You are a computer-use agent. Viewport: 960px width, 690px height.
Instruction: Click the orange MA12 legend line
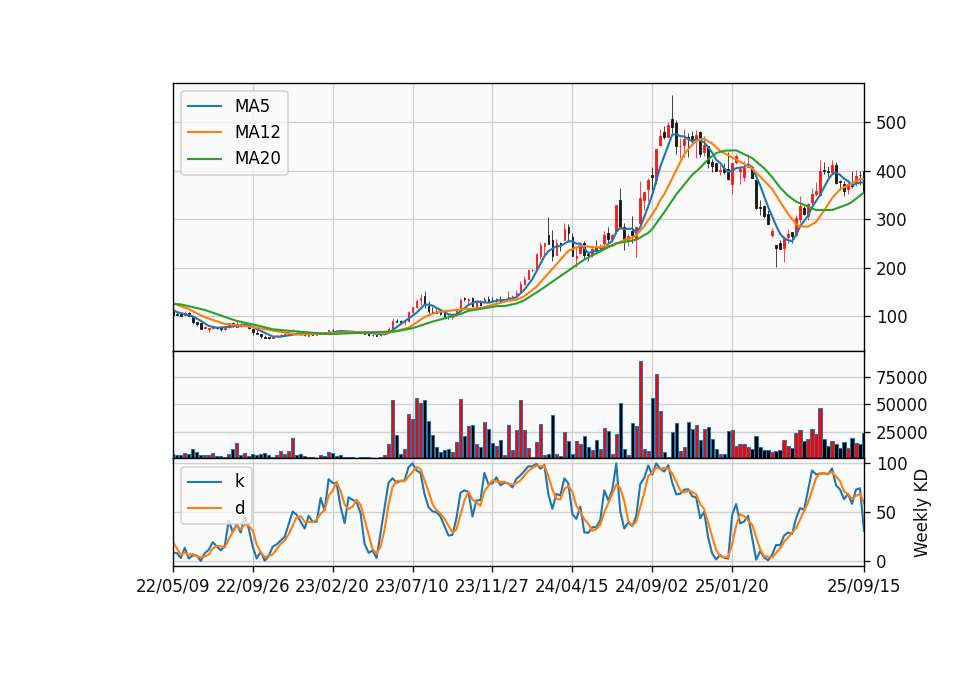pos(204,132)
